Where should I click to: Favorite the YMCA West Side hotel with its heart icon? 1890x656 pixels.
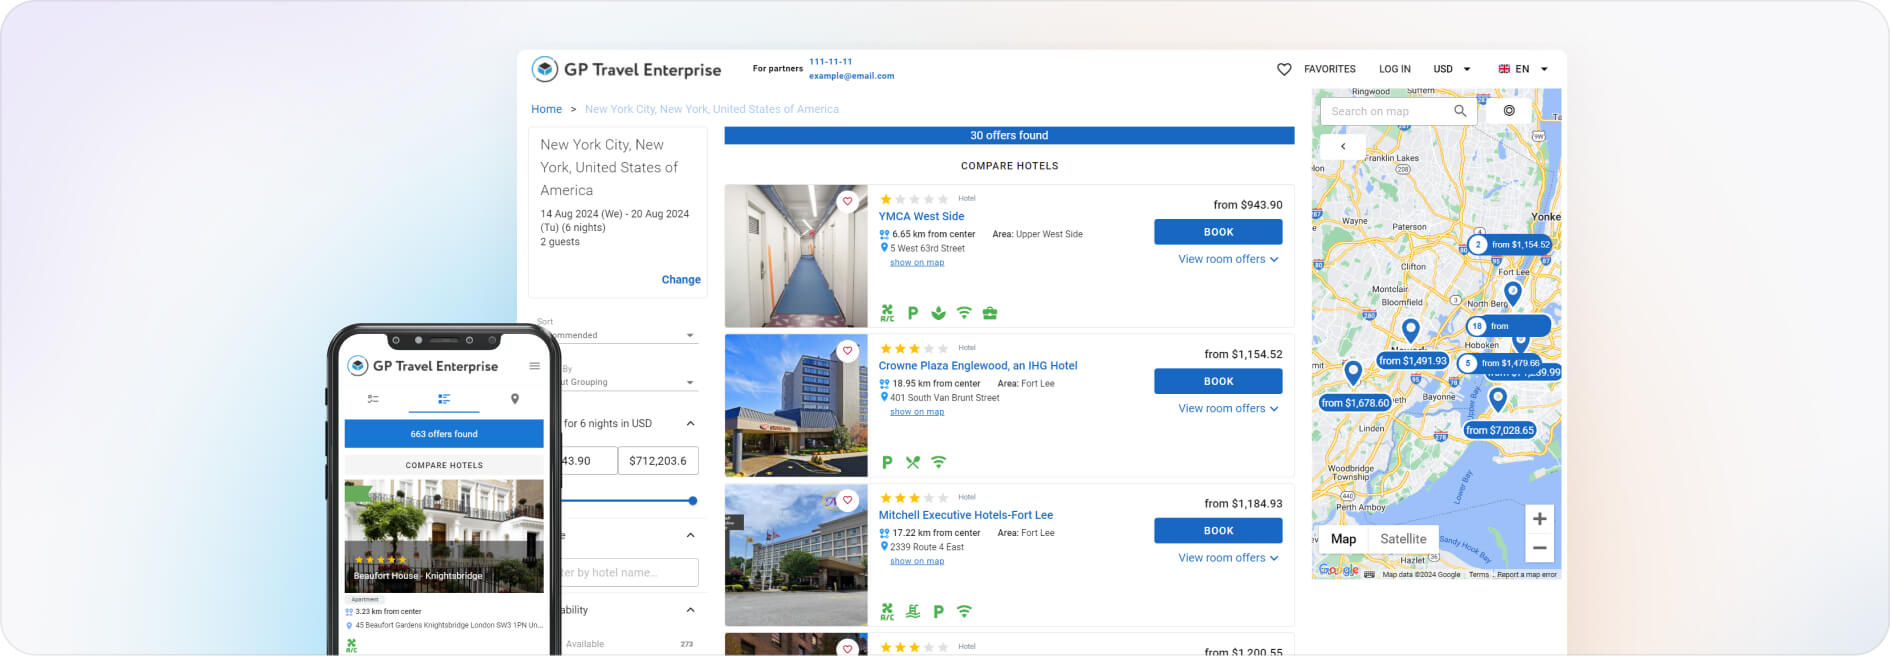pos(848,201)
